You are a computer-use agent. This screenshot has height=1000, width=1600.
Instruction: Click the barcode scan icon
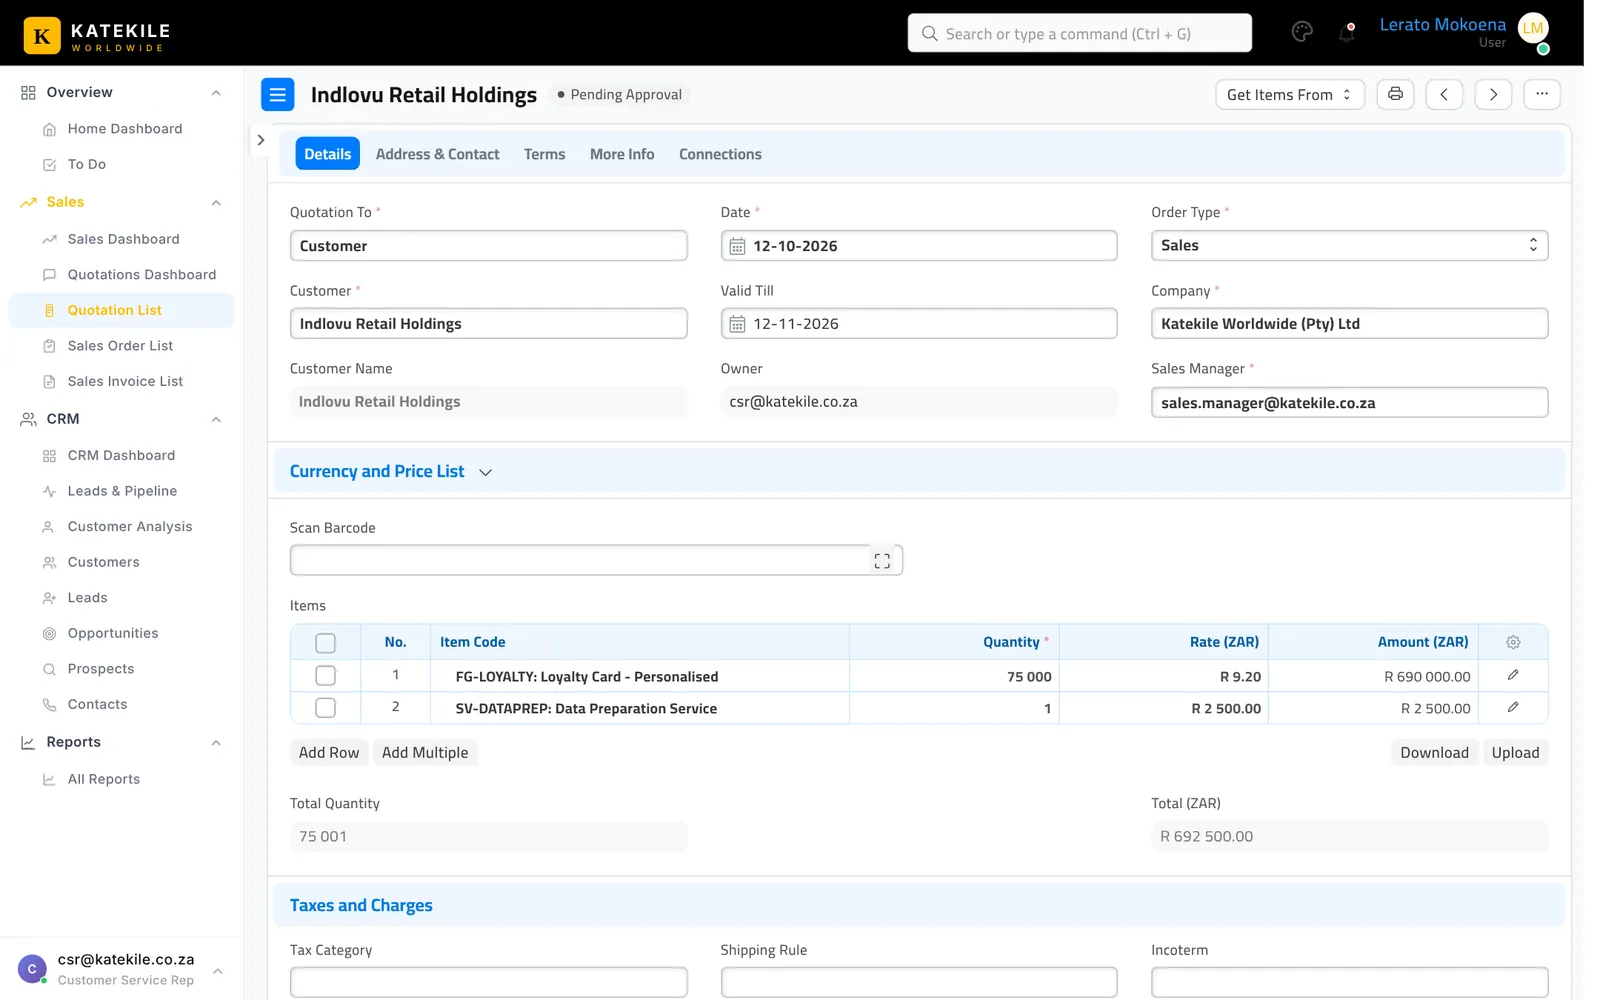pos(882,561)
